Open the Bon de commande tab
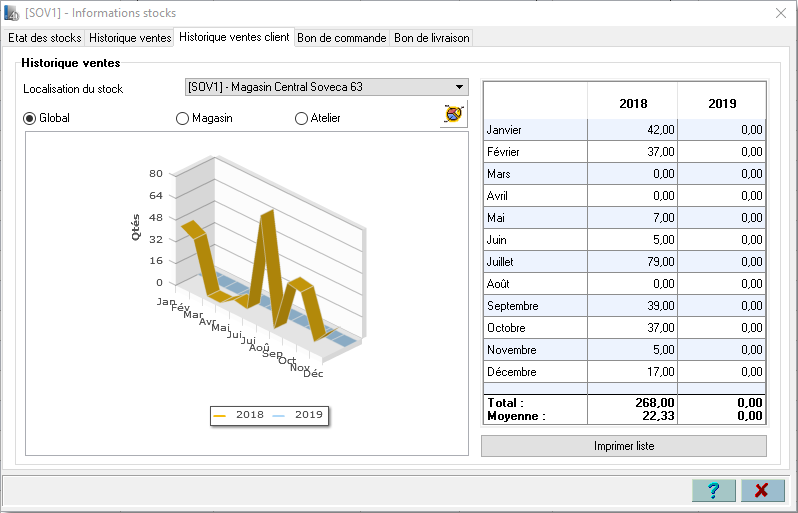Image resolution: width=798 pixels, height=513 pixels. pyautogui.click(x=342, y=38)
